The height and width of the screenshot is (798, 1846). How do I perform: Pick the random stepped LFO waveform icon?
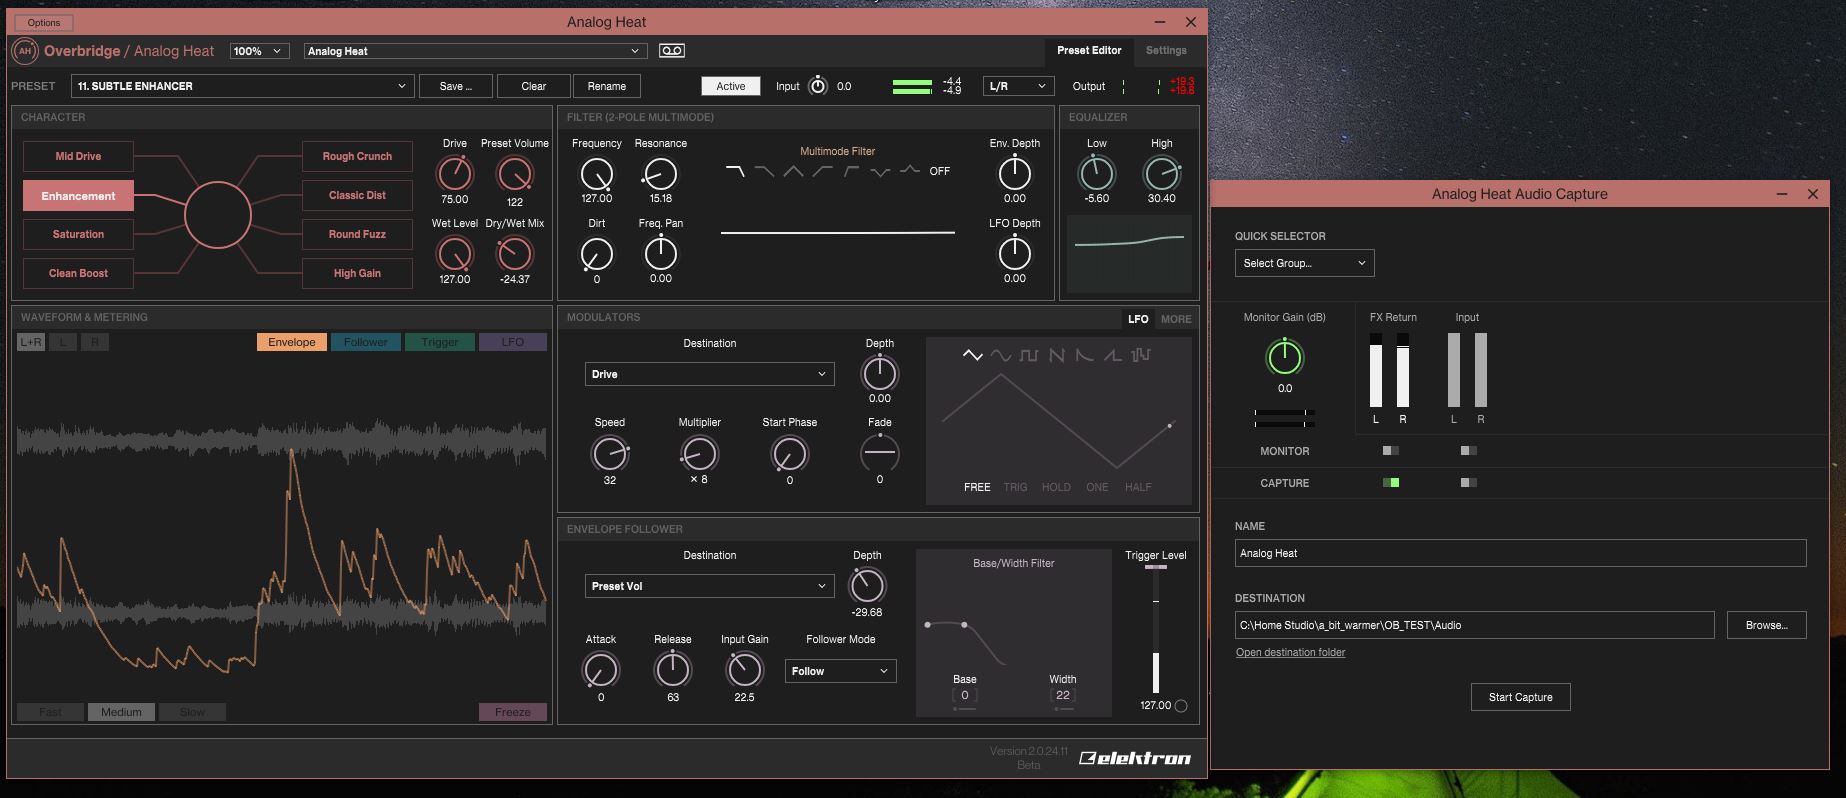coord(1140,355)
